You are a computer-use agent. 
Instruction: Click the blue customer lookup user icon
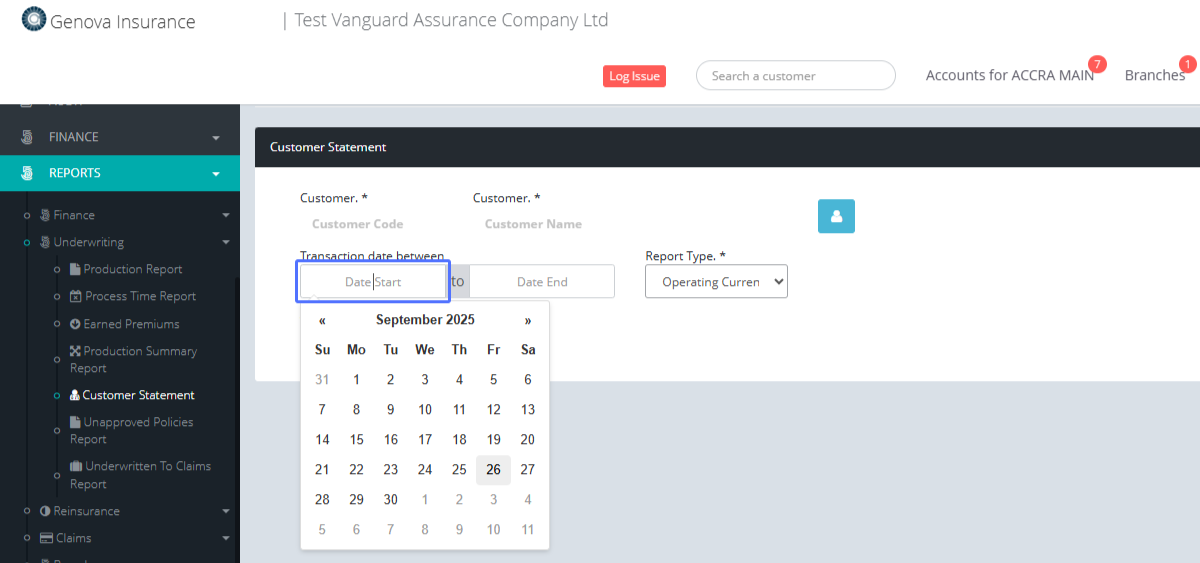(836, 216)
